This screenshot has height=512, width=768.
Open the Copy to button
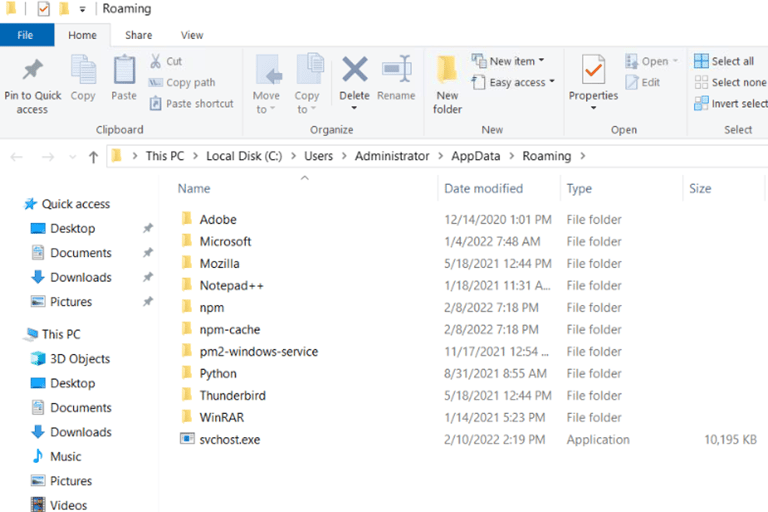point(307,84)
